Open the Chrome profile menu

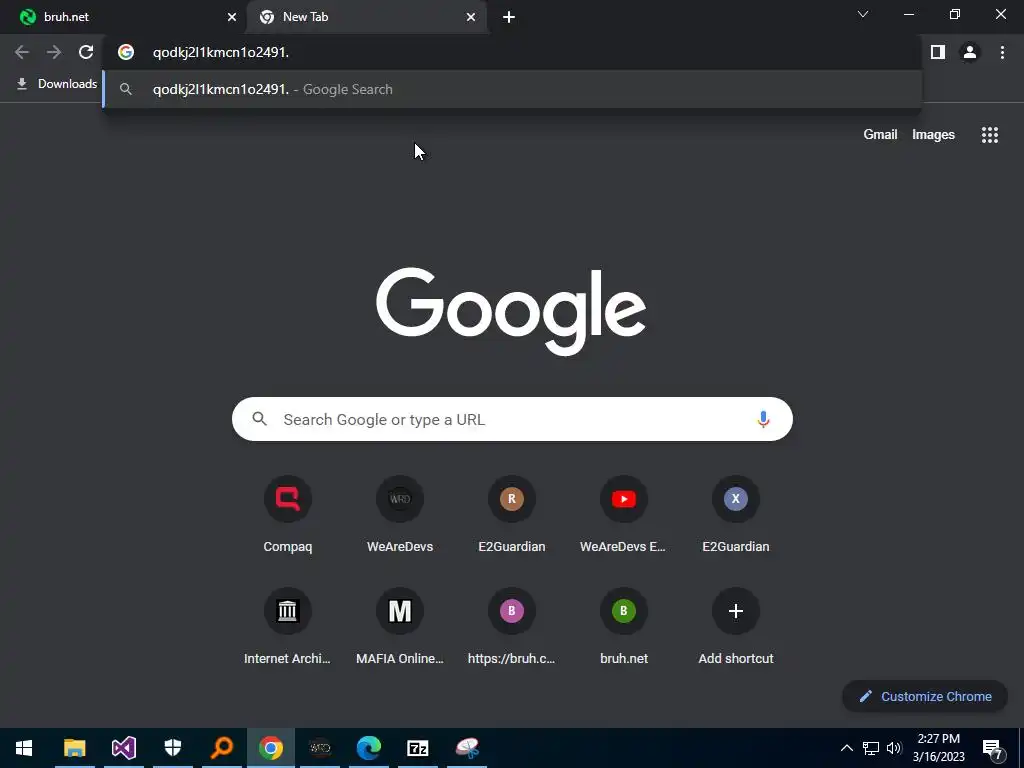pos(970,52)
